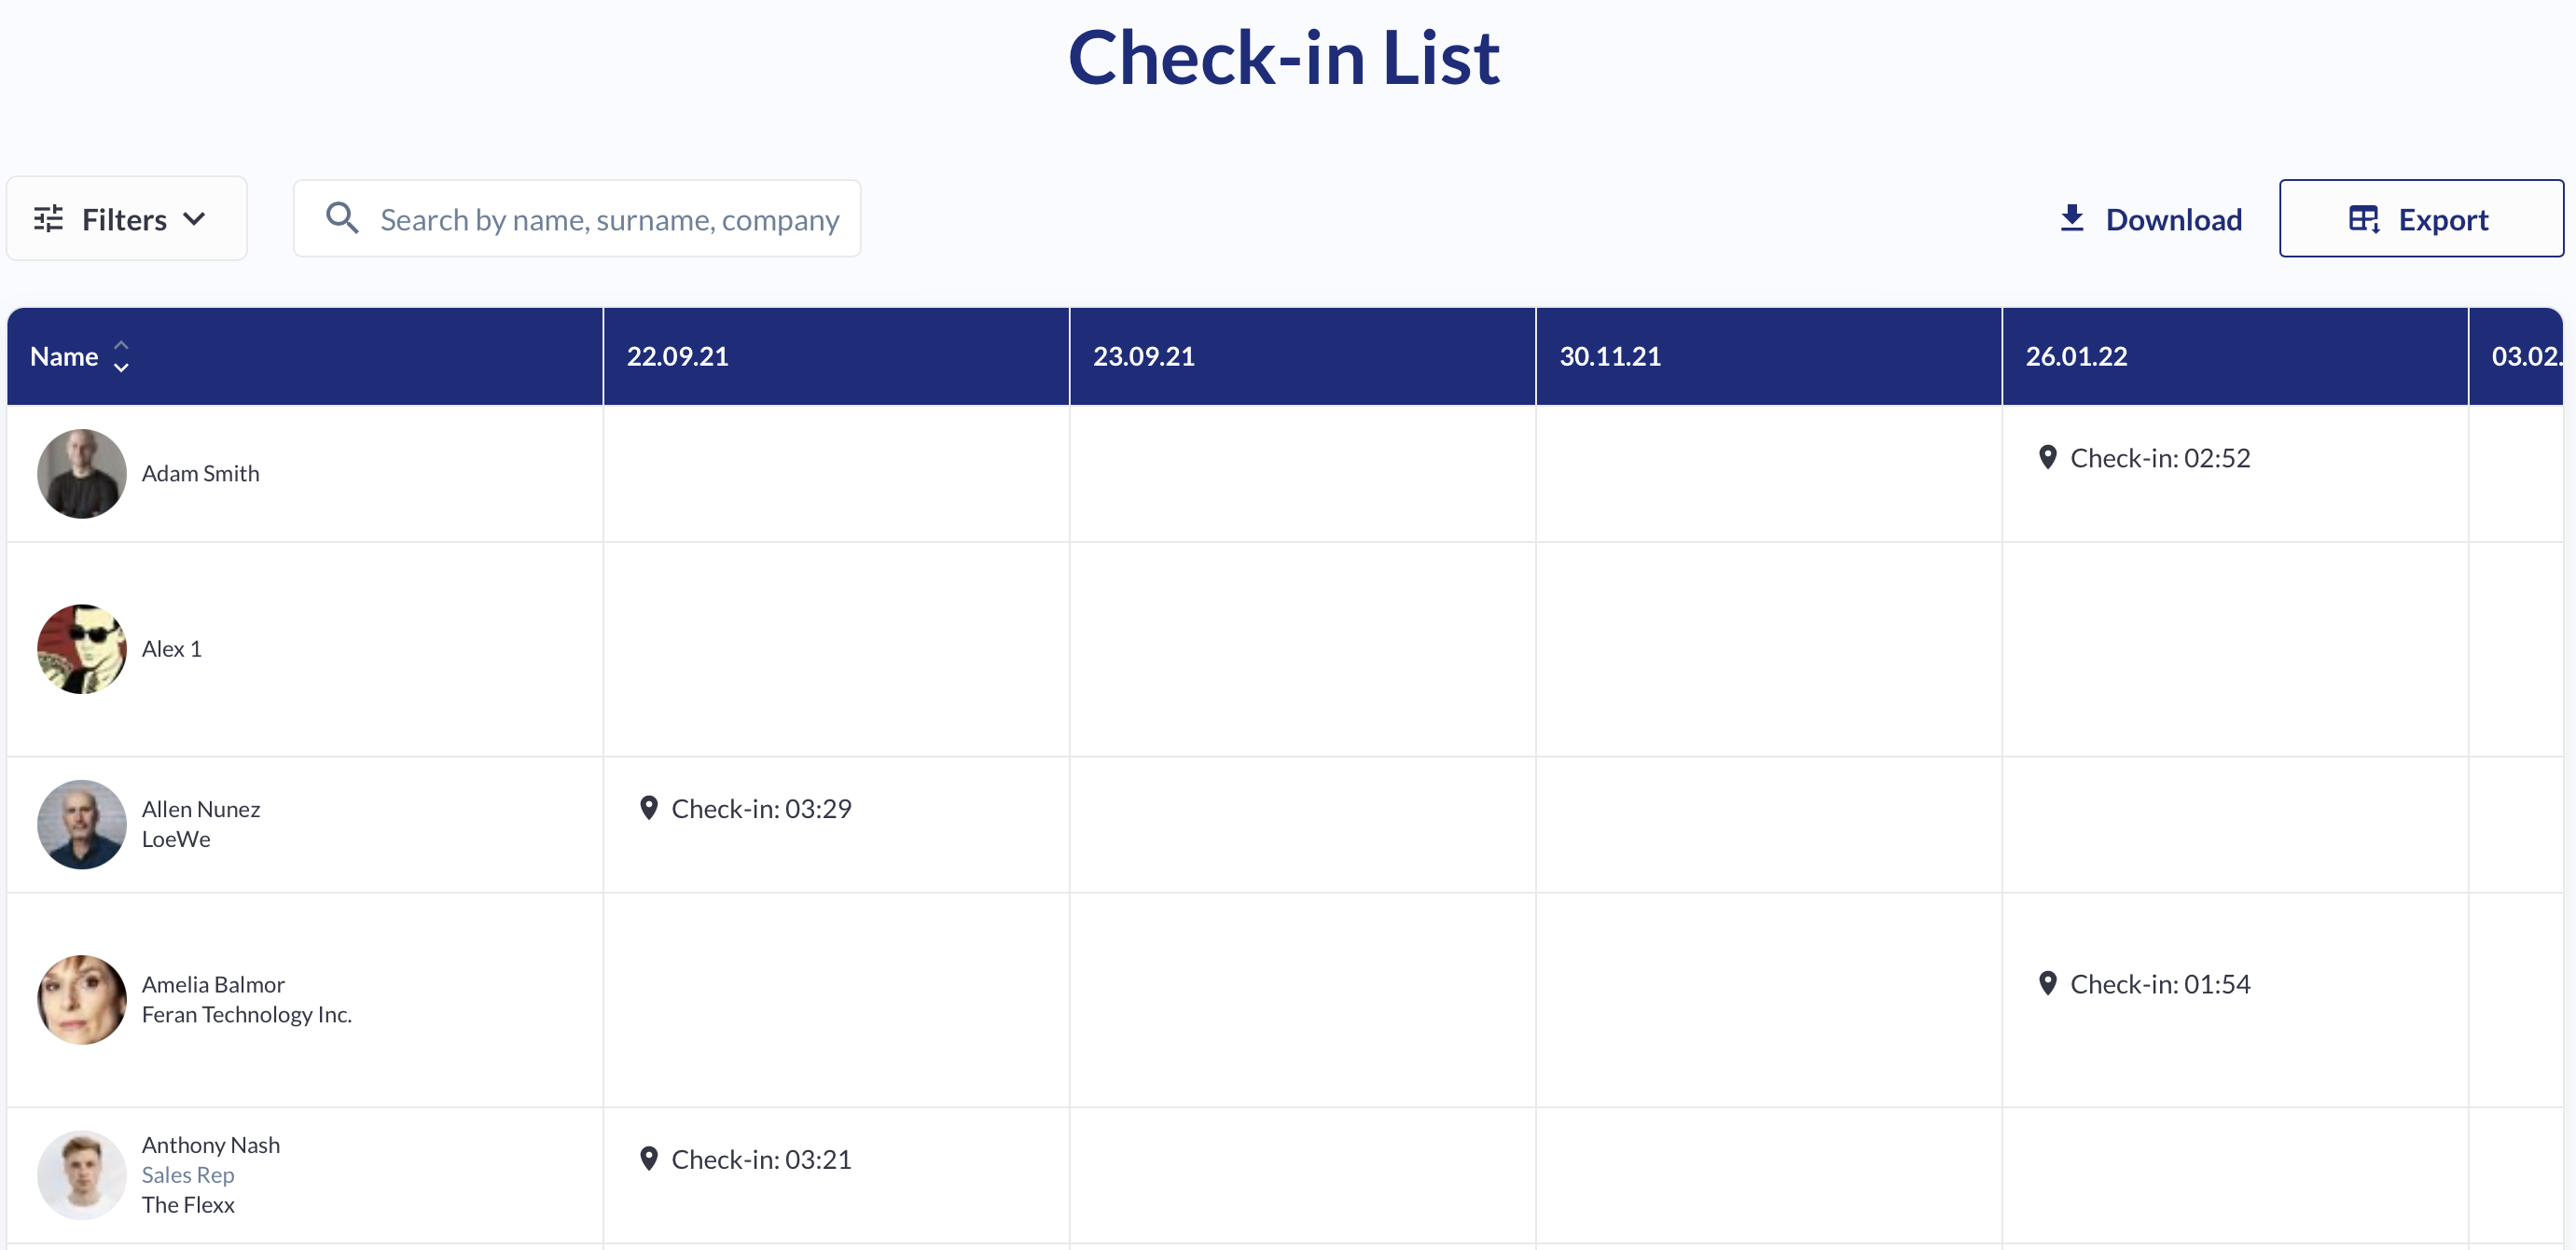
Task: Open Adam Smith's profile photo
Action: (x=82, y=474)
